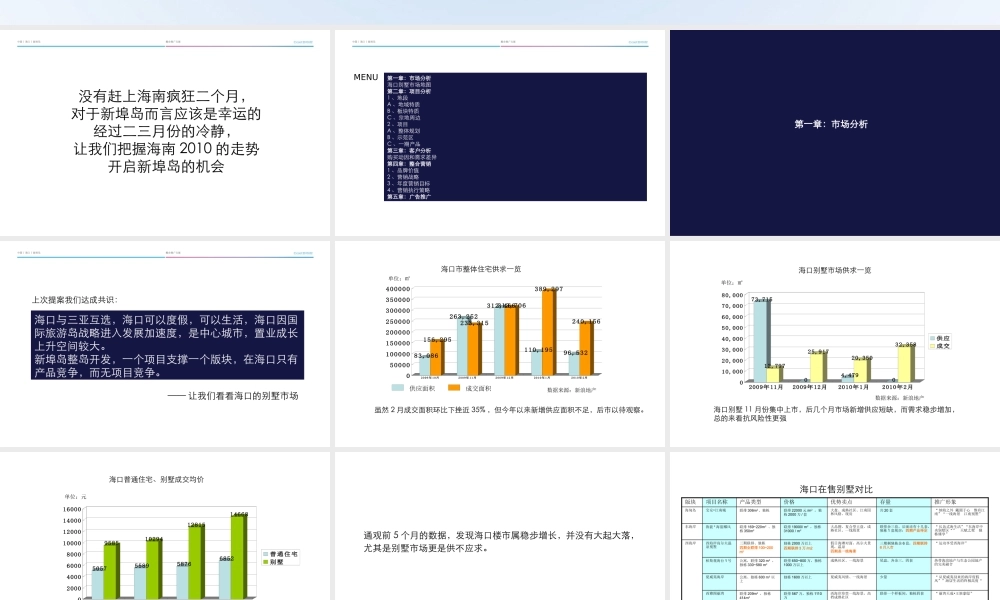Open the slide starting with '没有赶上海南疯狂二个月'

pyautogui.click(x=165, y=133)
